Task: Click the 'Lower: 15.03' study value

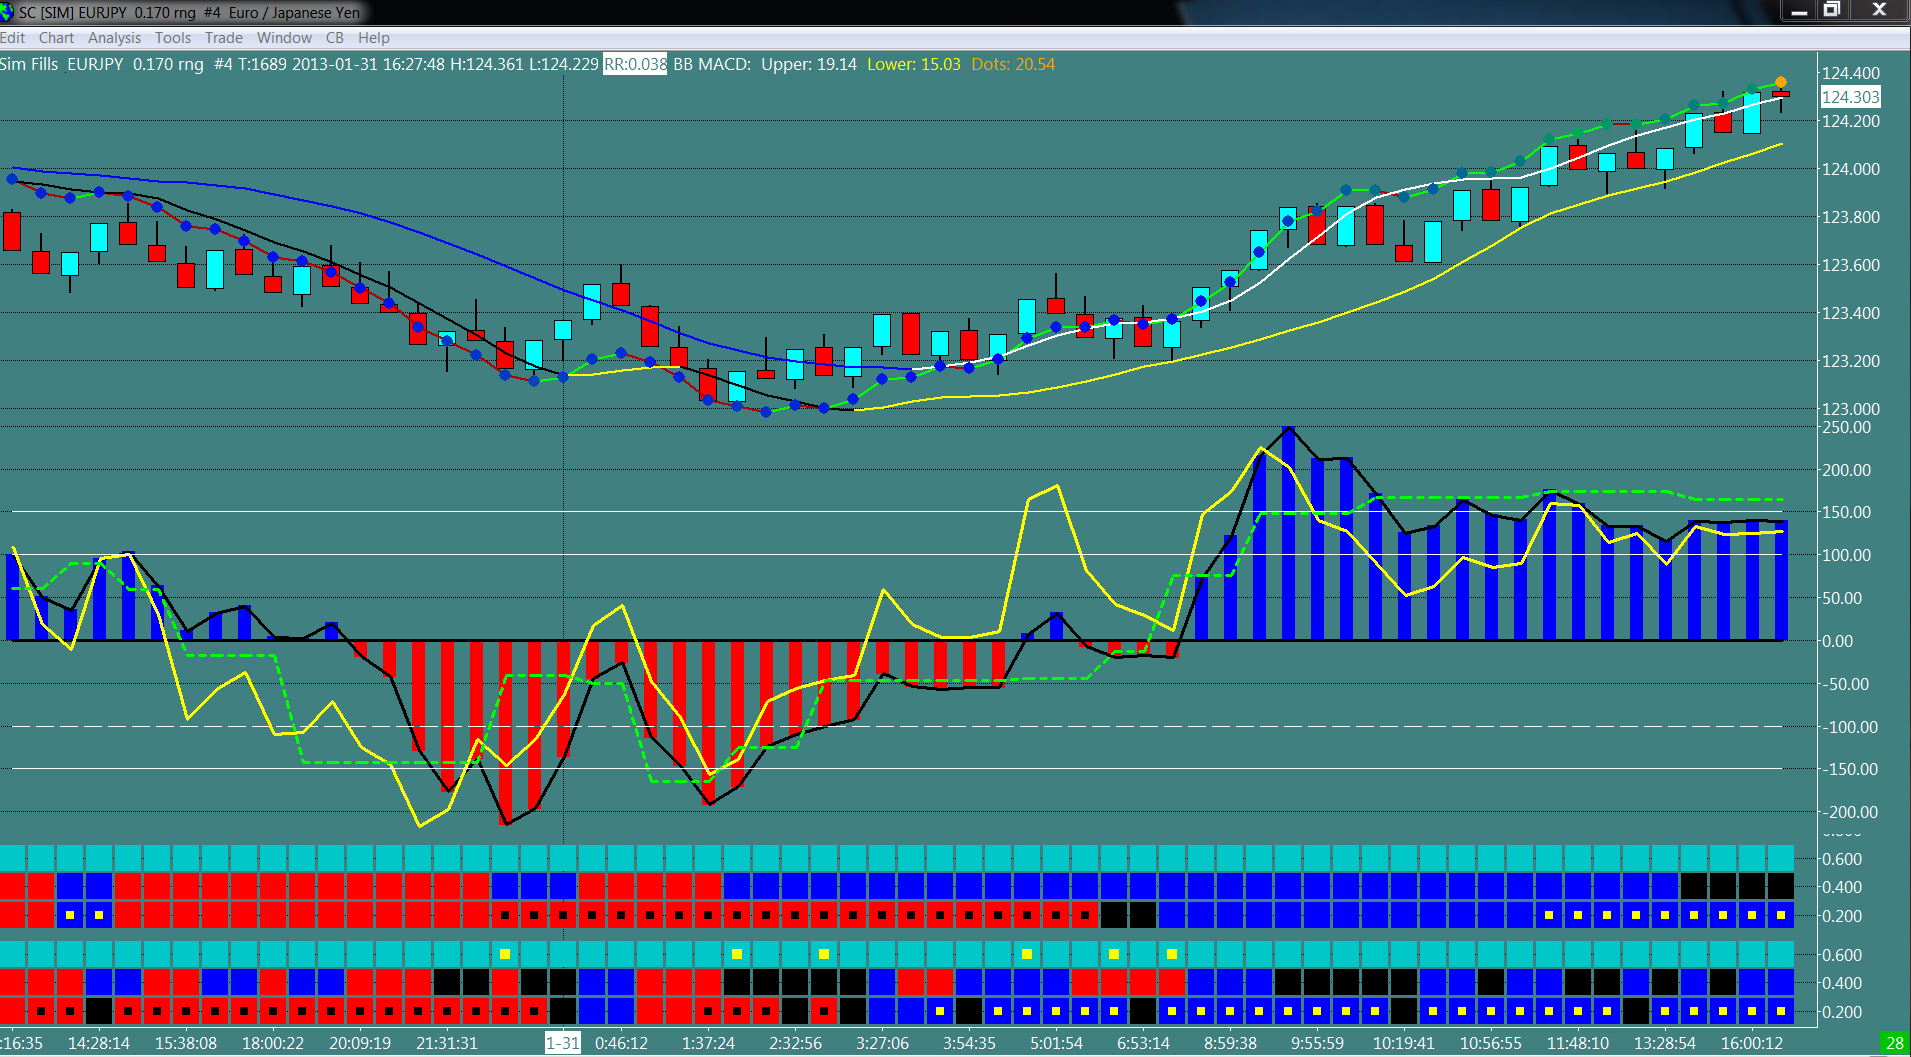Action: click(x=914, y=64)
